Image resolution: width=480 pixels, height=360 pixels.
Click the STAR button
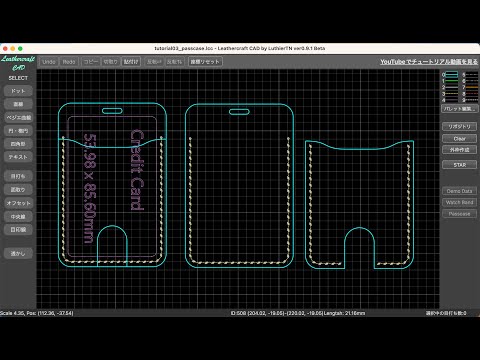tap(460, 165)
